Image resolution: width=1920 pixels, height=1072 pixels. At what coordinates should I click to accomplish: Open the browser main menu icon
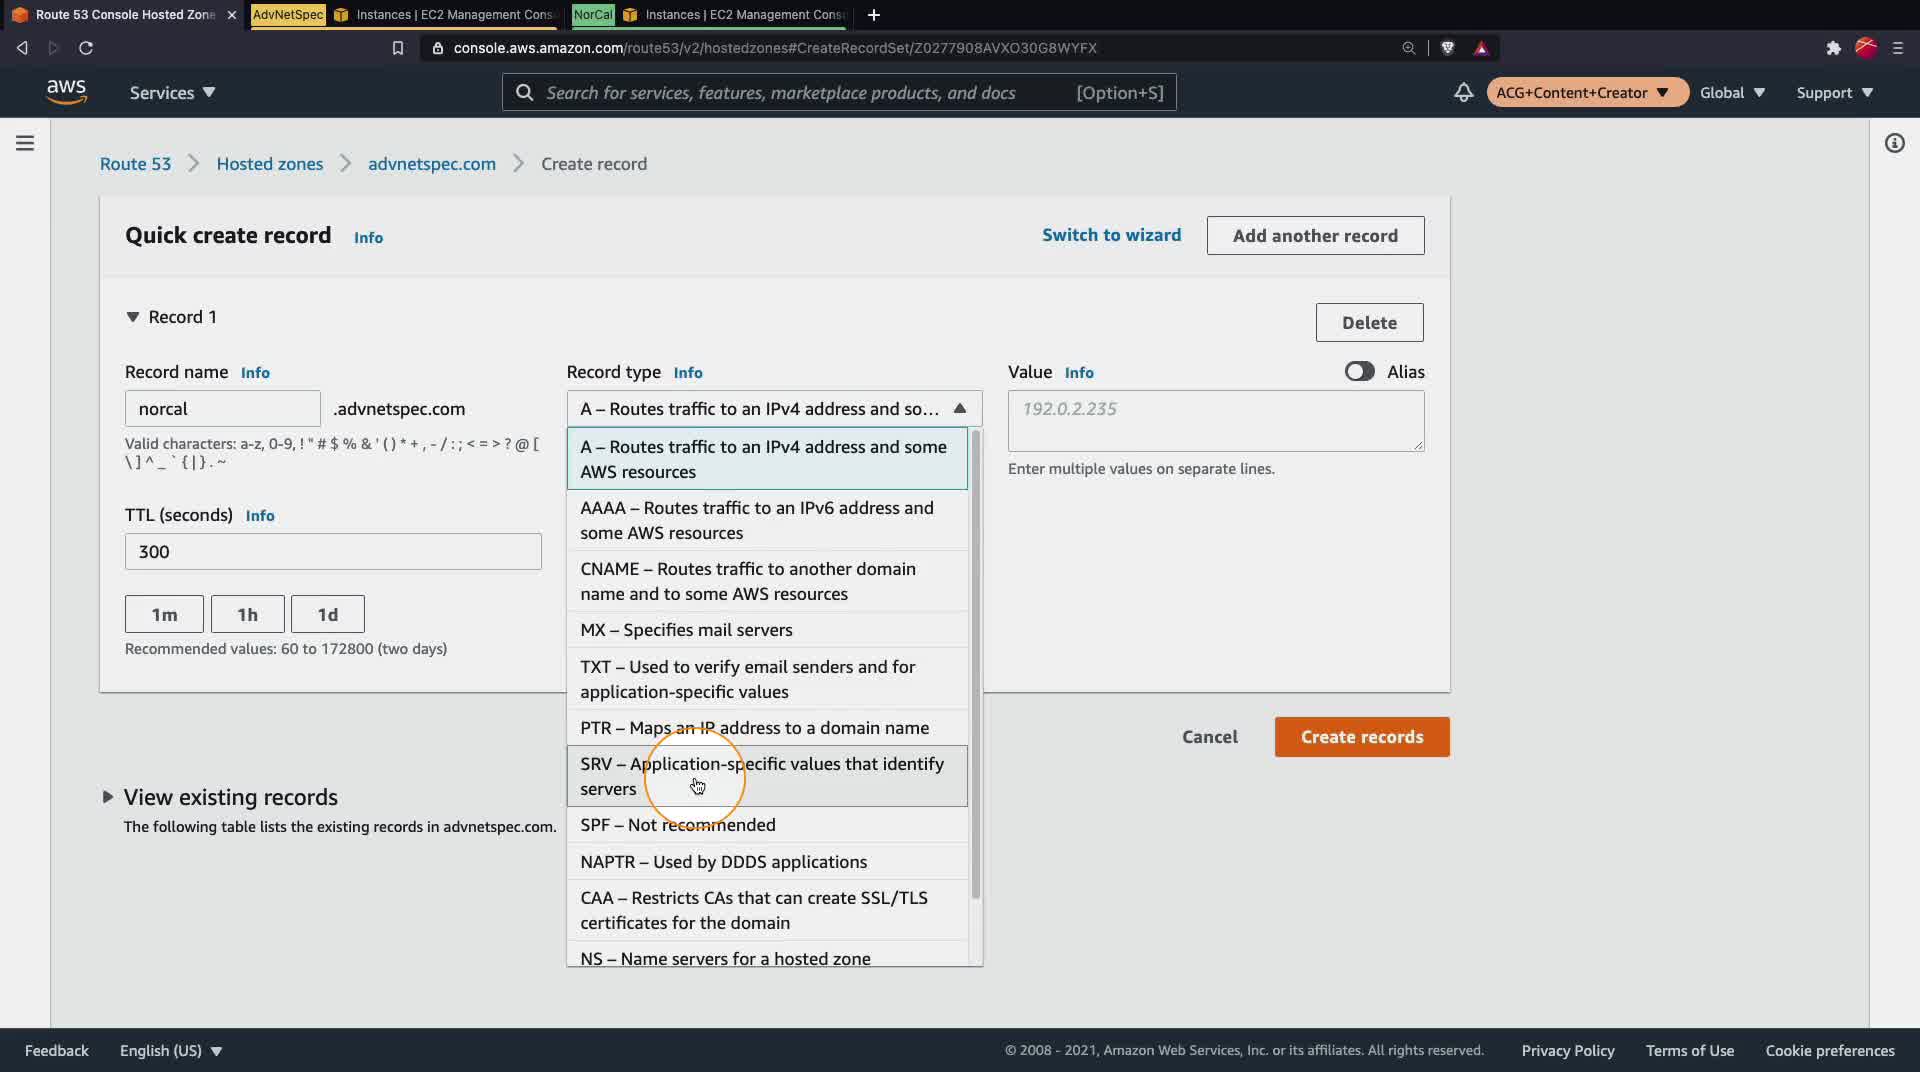pos(1898,48)
